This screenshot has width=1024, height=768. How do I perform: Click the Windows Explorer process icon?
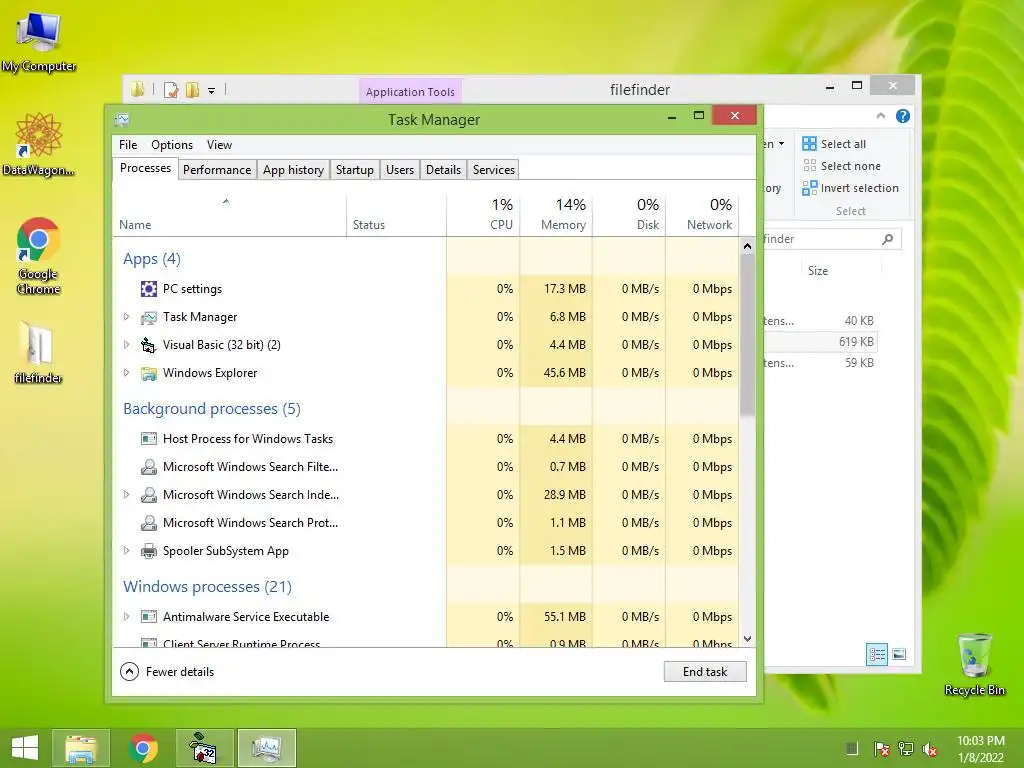click(149, 373)
